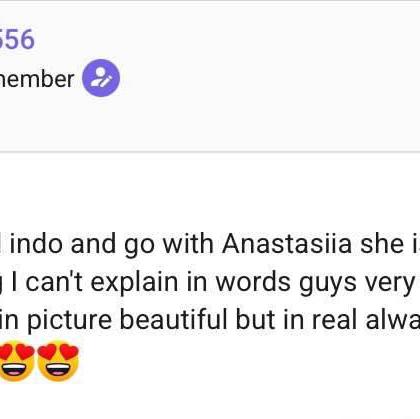420x419 pixels.
Task: Click the word and after indo
Action: click(93, 243)
